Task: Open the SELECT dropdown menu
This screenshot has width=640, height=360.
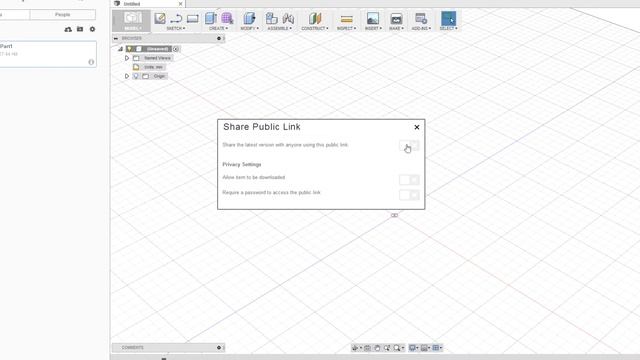Action: click(448, 29)
